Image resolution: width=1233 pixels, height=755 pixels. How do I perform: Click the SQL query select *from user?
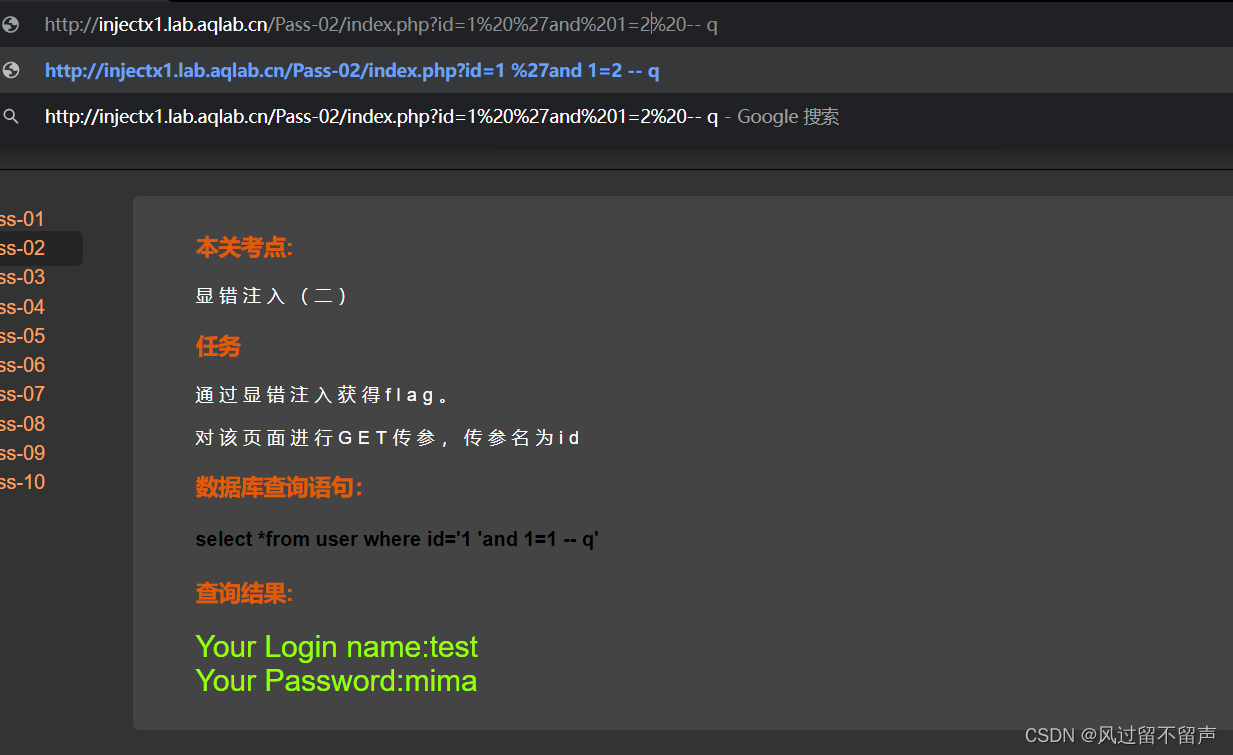[397, 539]
